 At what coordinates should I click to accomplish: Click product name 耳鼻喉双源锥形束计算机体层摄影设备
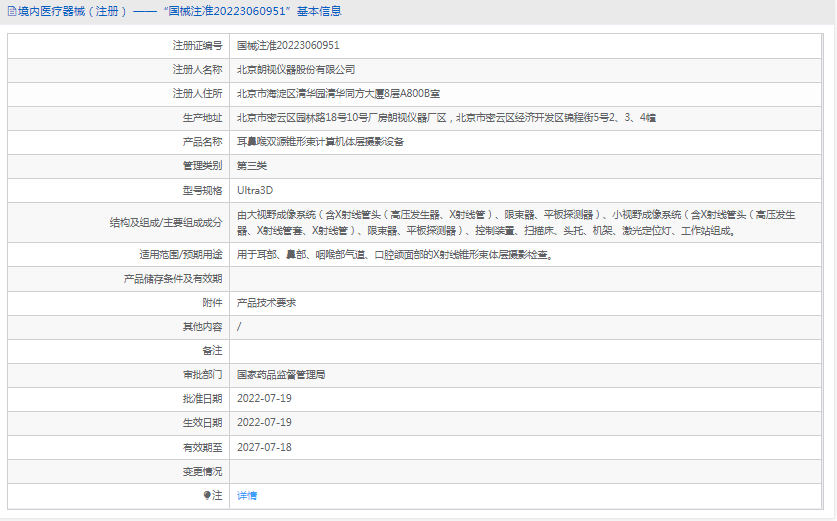(x=320, y=142)
